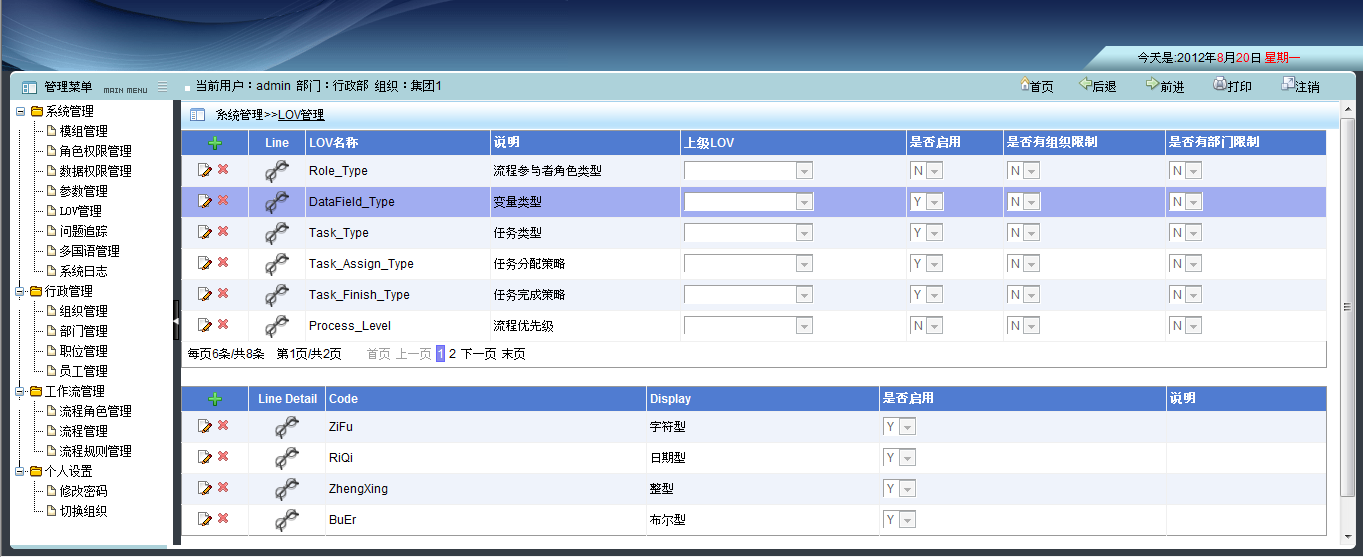Edit Task_Finish_Type row pencil icon
The height and width of the screenshot is (558, 1363).
click(205, 294)
